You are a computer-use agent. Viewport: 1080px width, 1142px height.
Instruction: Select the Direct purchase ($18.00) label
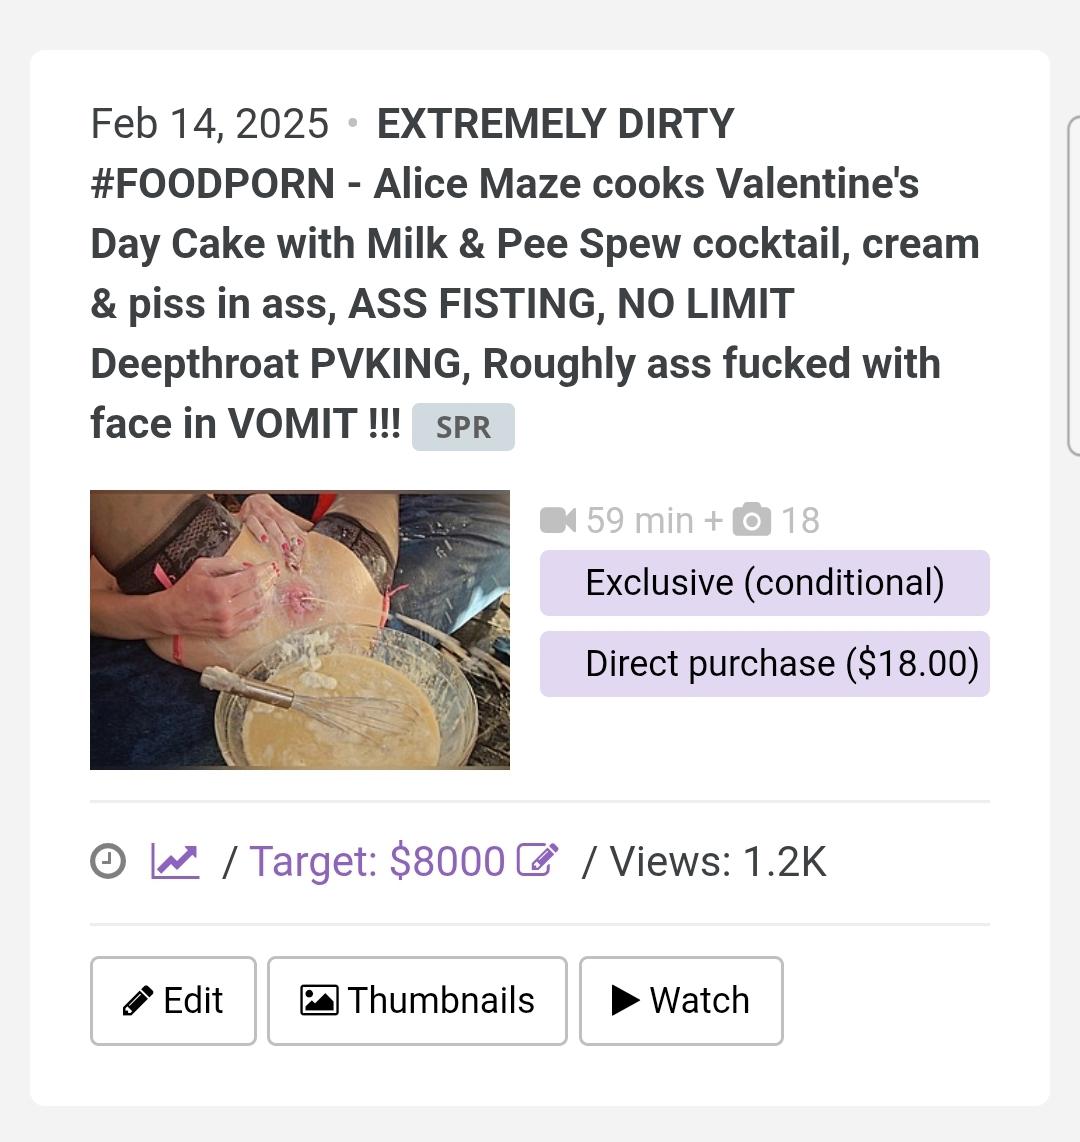764,663
